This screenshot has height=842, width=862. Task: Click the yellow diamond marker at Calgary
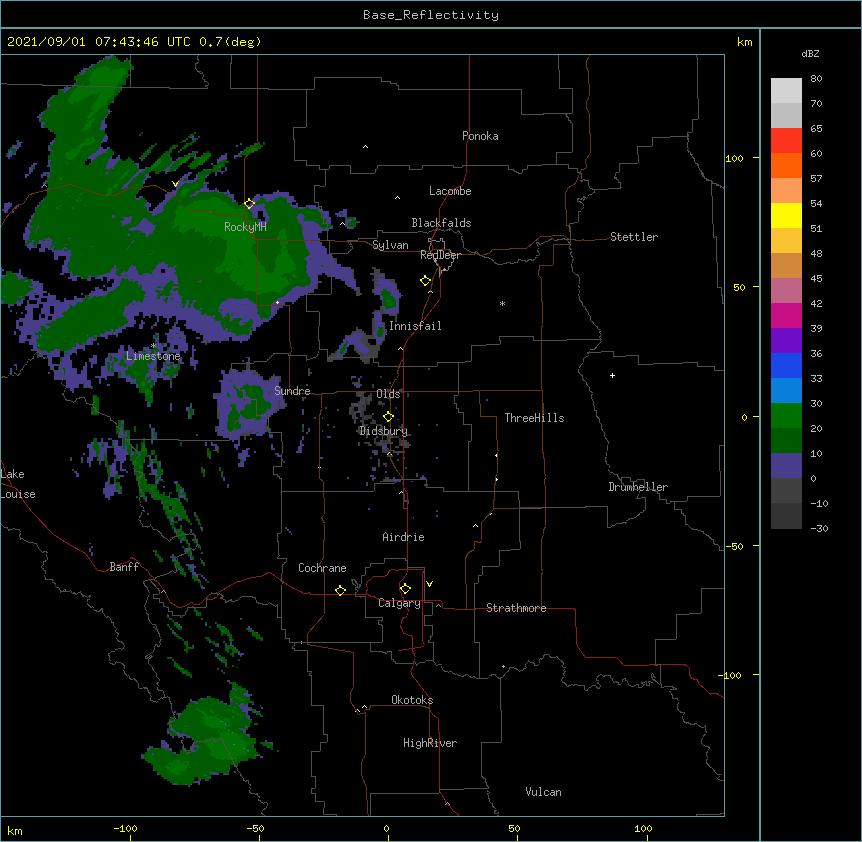click(405, 589)
